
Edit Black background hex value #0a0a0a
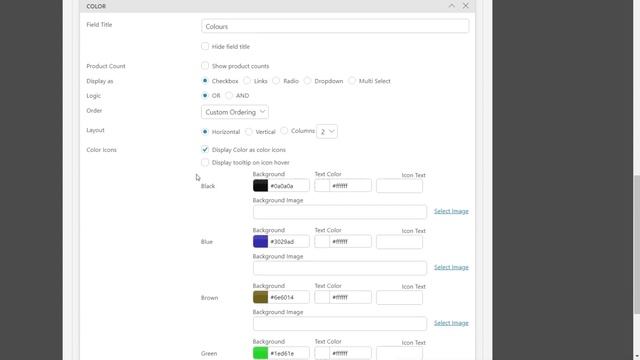289,186
